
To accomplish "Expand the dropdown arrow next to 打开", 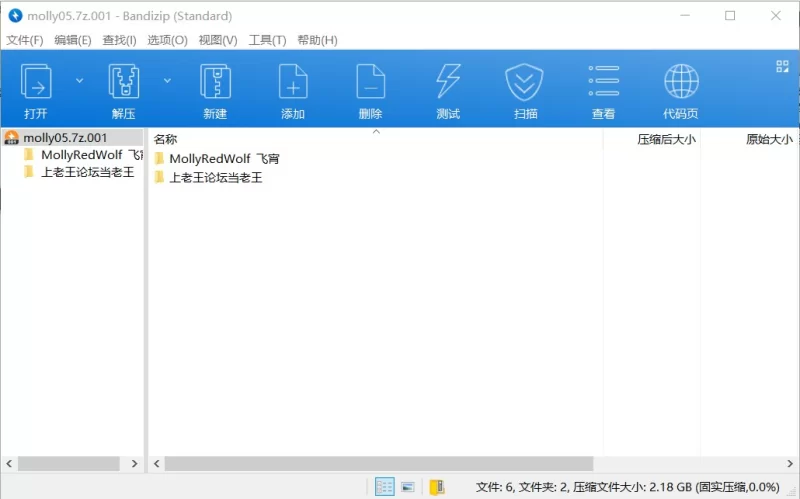I will coord(80,81).
